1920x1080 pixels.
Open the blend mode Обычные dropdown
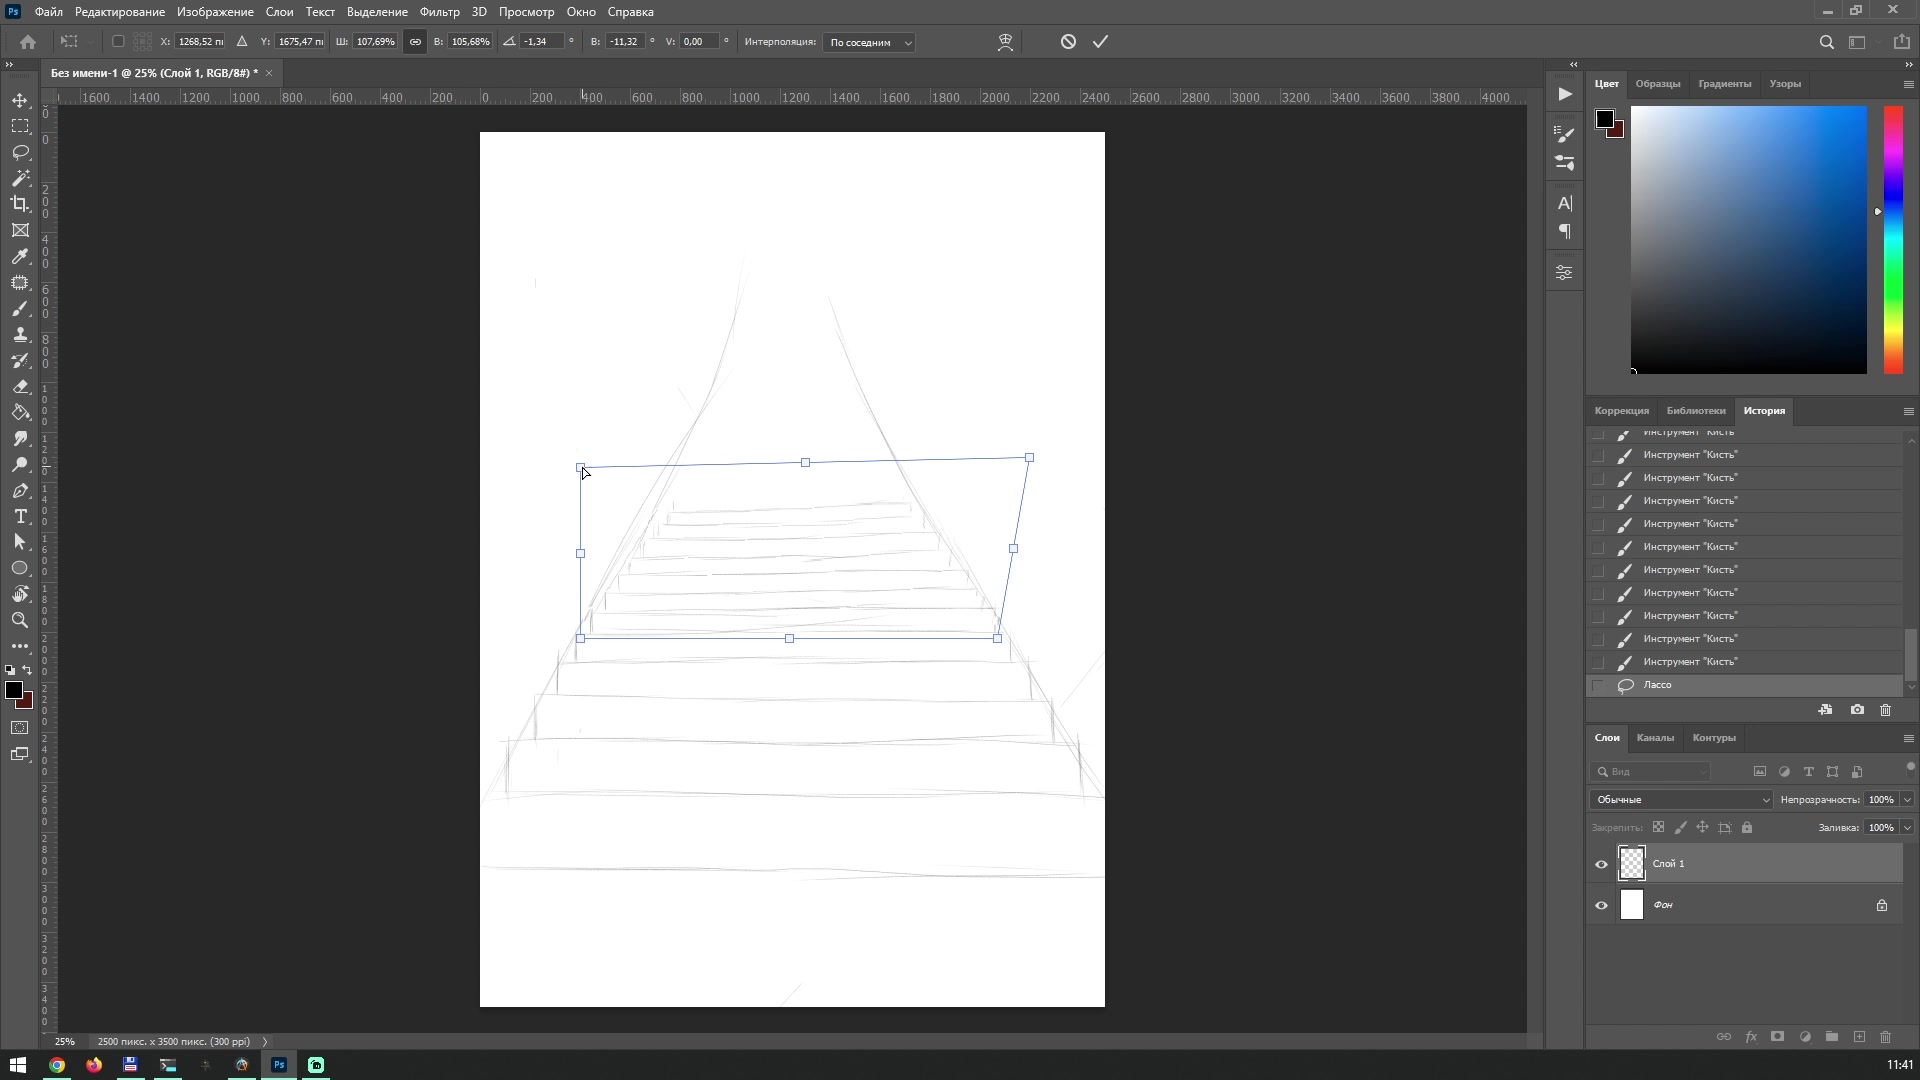tap(1680, 800)
